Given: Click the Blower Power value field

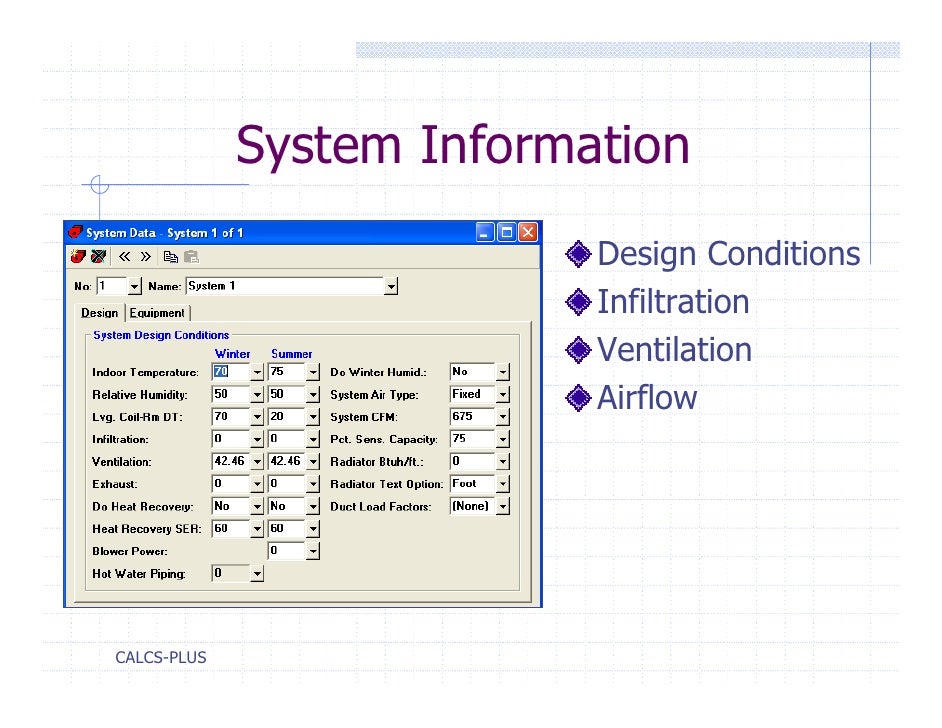Looking at the screenshot, I should point(287,551).
